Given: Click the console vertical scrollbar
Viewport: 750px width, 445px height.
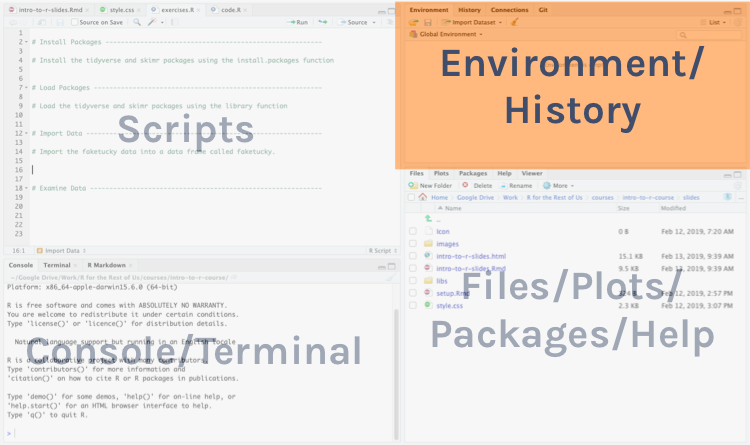Looking at the screenshot, I should (x=396, y=374).
